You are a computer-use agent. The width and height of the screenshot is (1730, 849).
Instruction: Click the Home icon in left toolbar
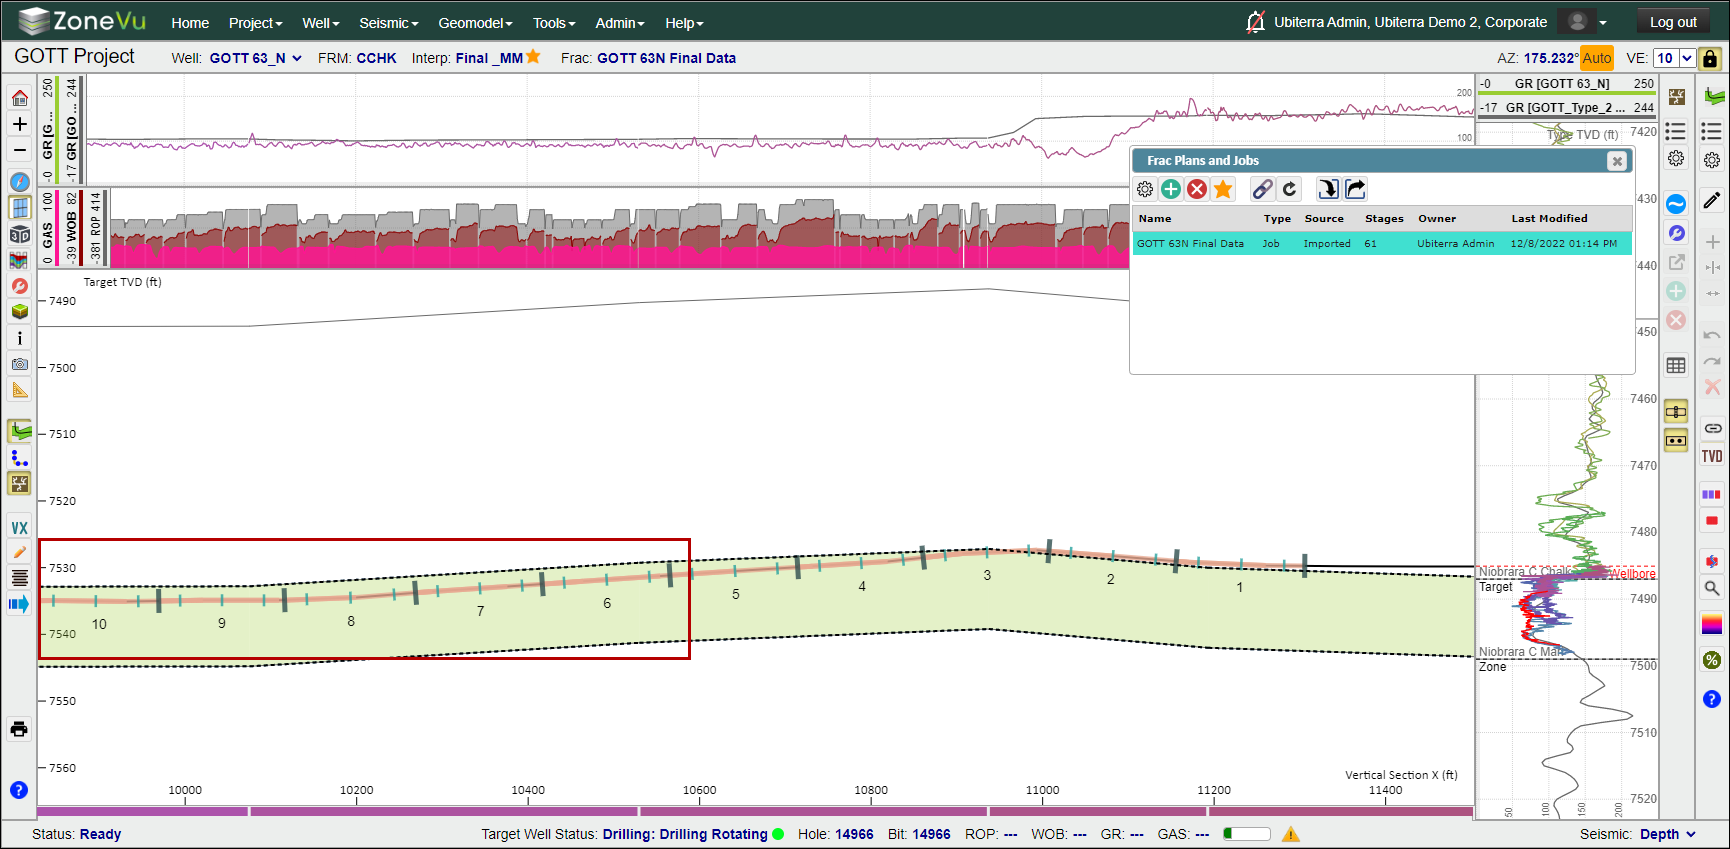[x=19, y=98]
